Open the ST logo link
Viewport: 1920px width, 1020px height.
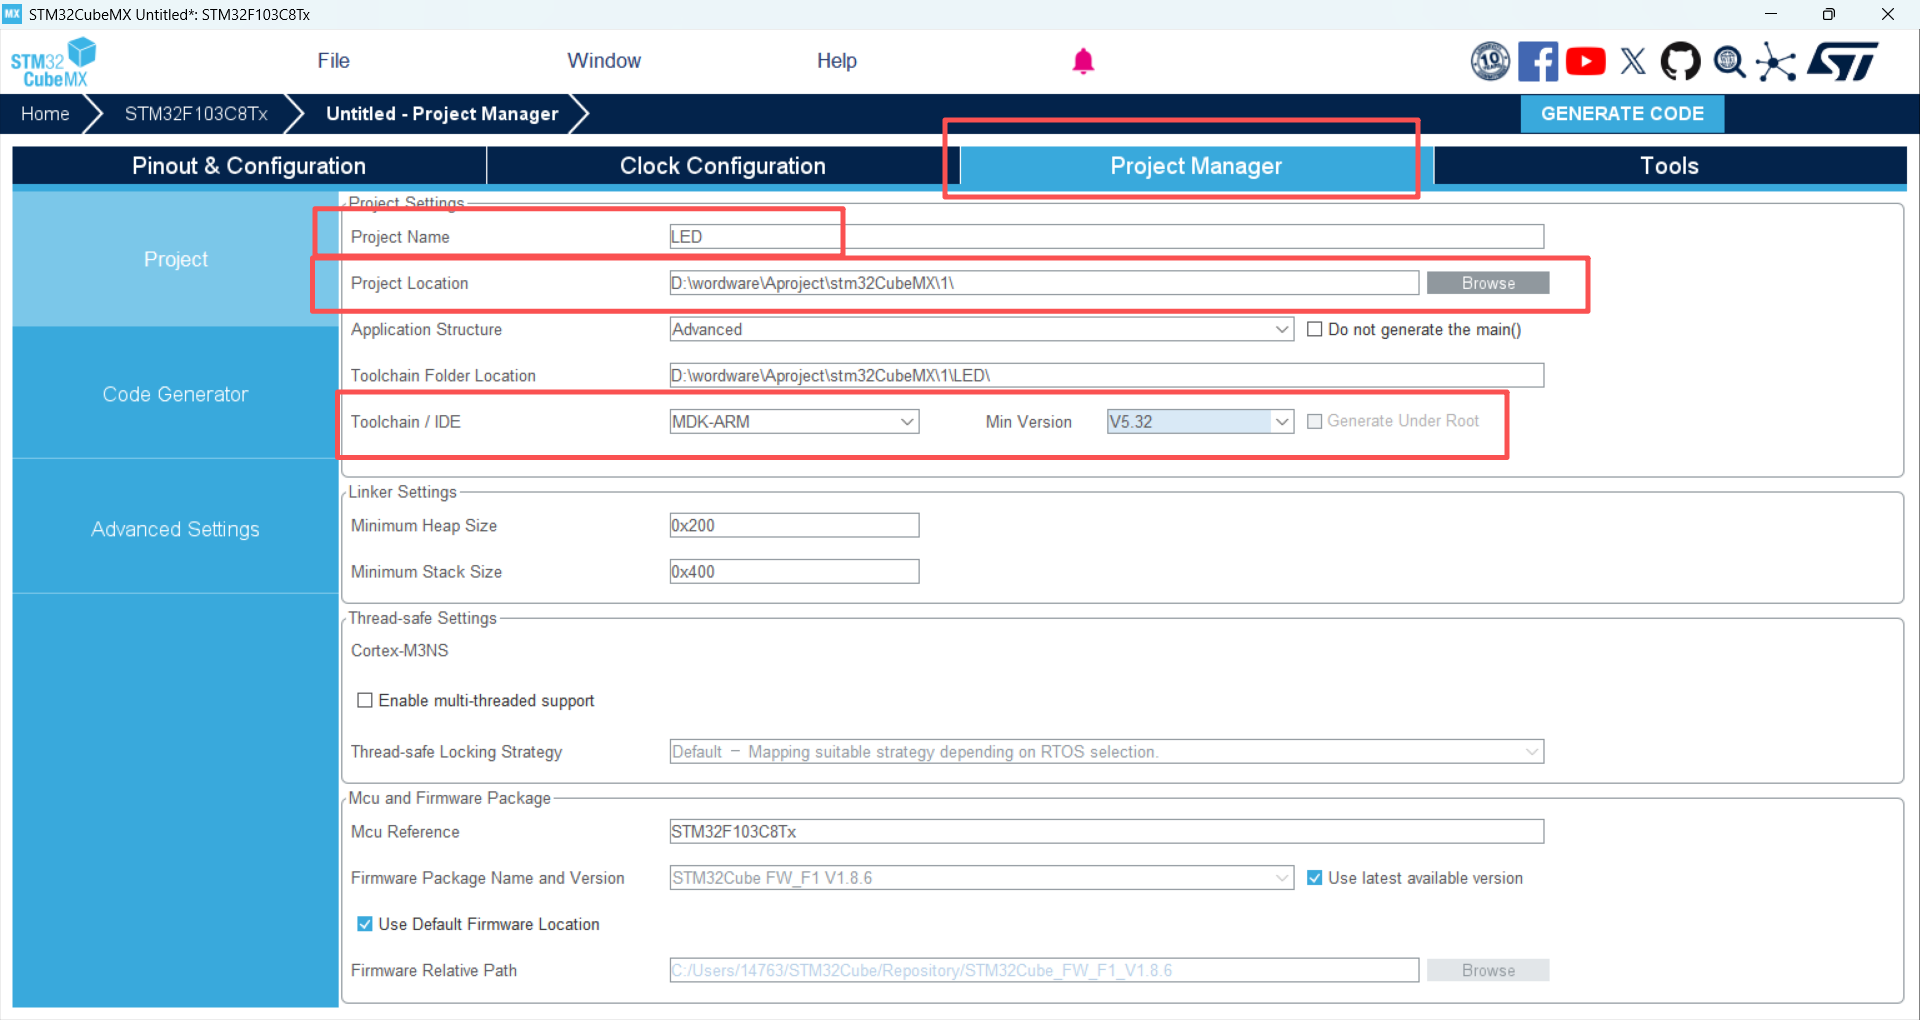[x=1843, y=61]
